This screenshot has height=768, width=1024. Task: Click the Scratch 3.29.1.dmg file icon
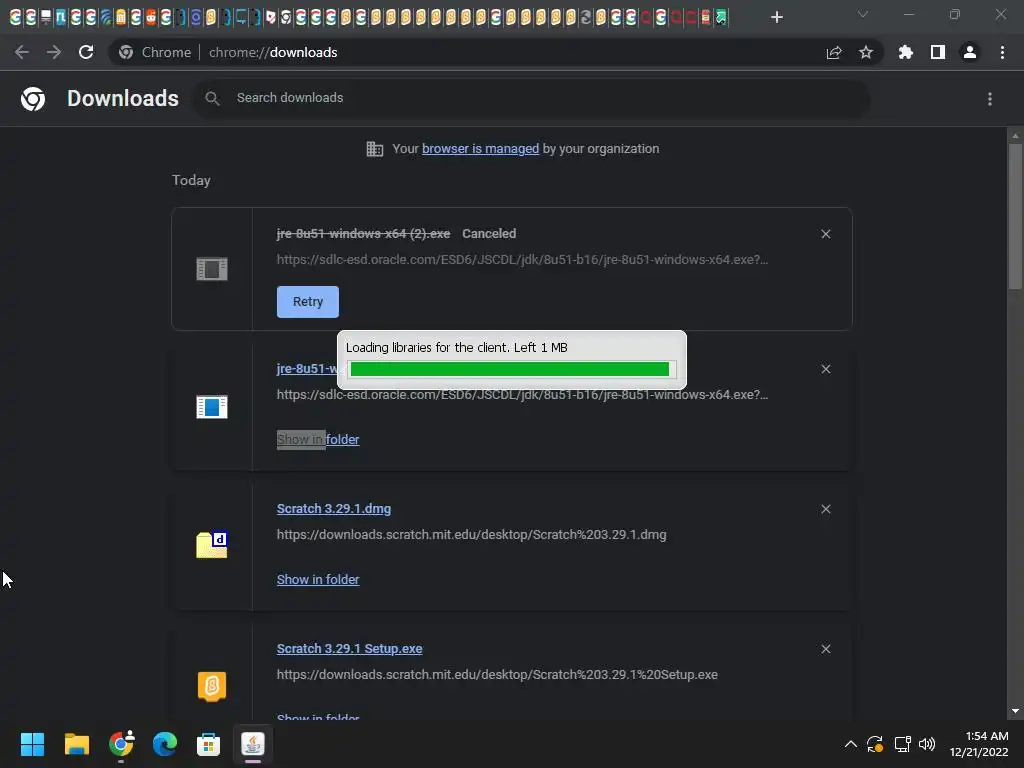click(212, 545)
